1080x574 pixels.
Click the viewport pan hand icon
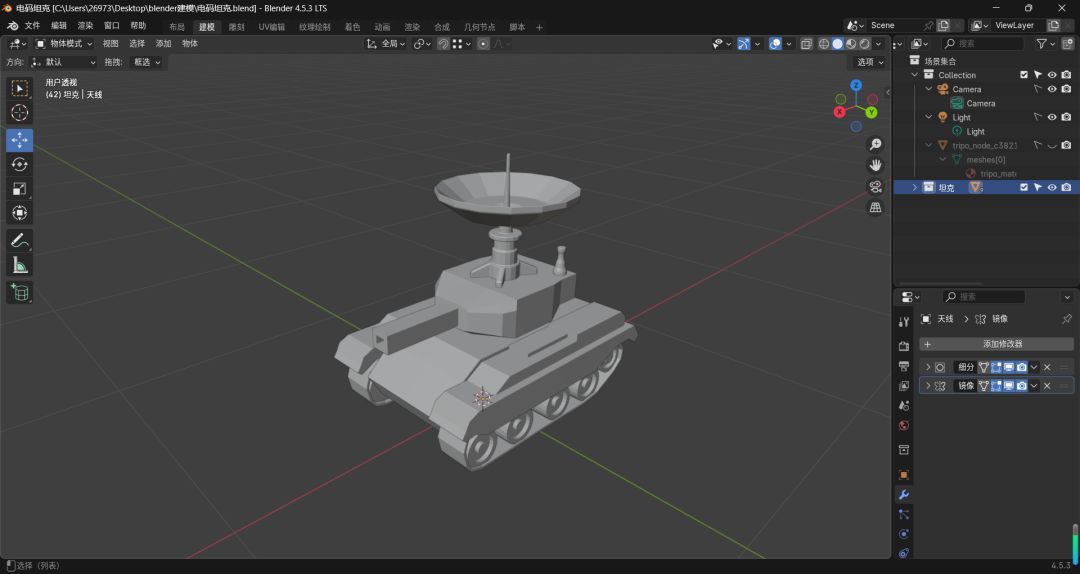pos(875,165)
